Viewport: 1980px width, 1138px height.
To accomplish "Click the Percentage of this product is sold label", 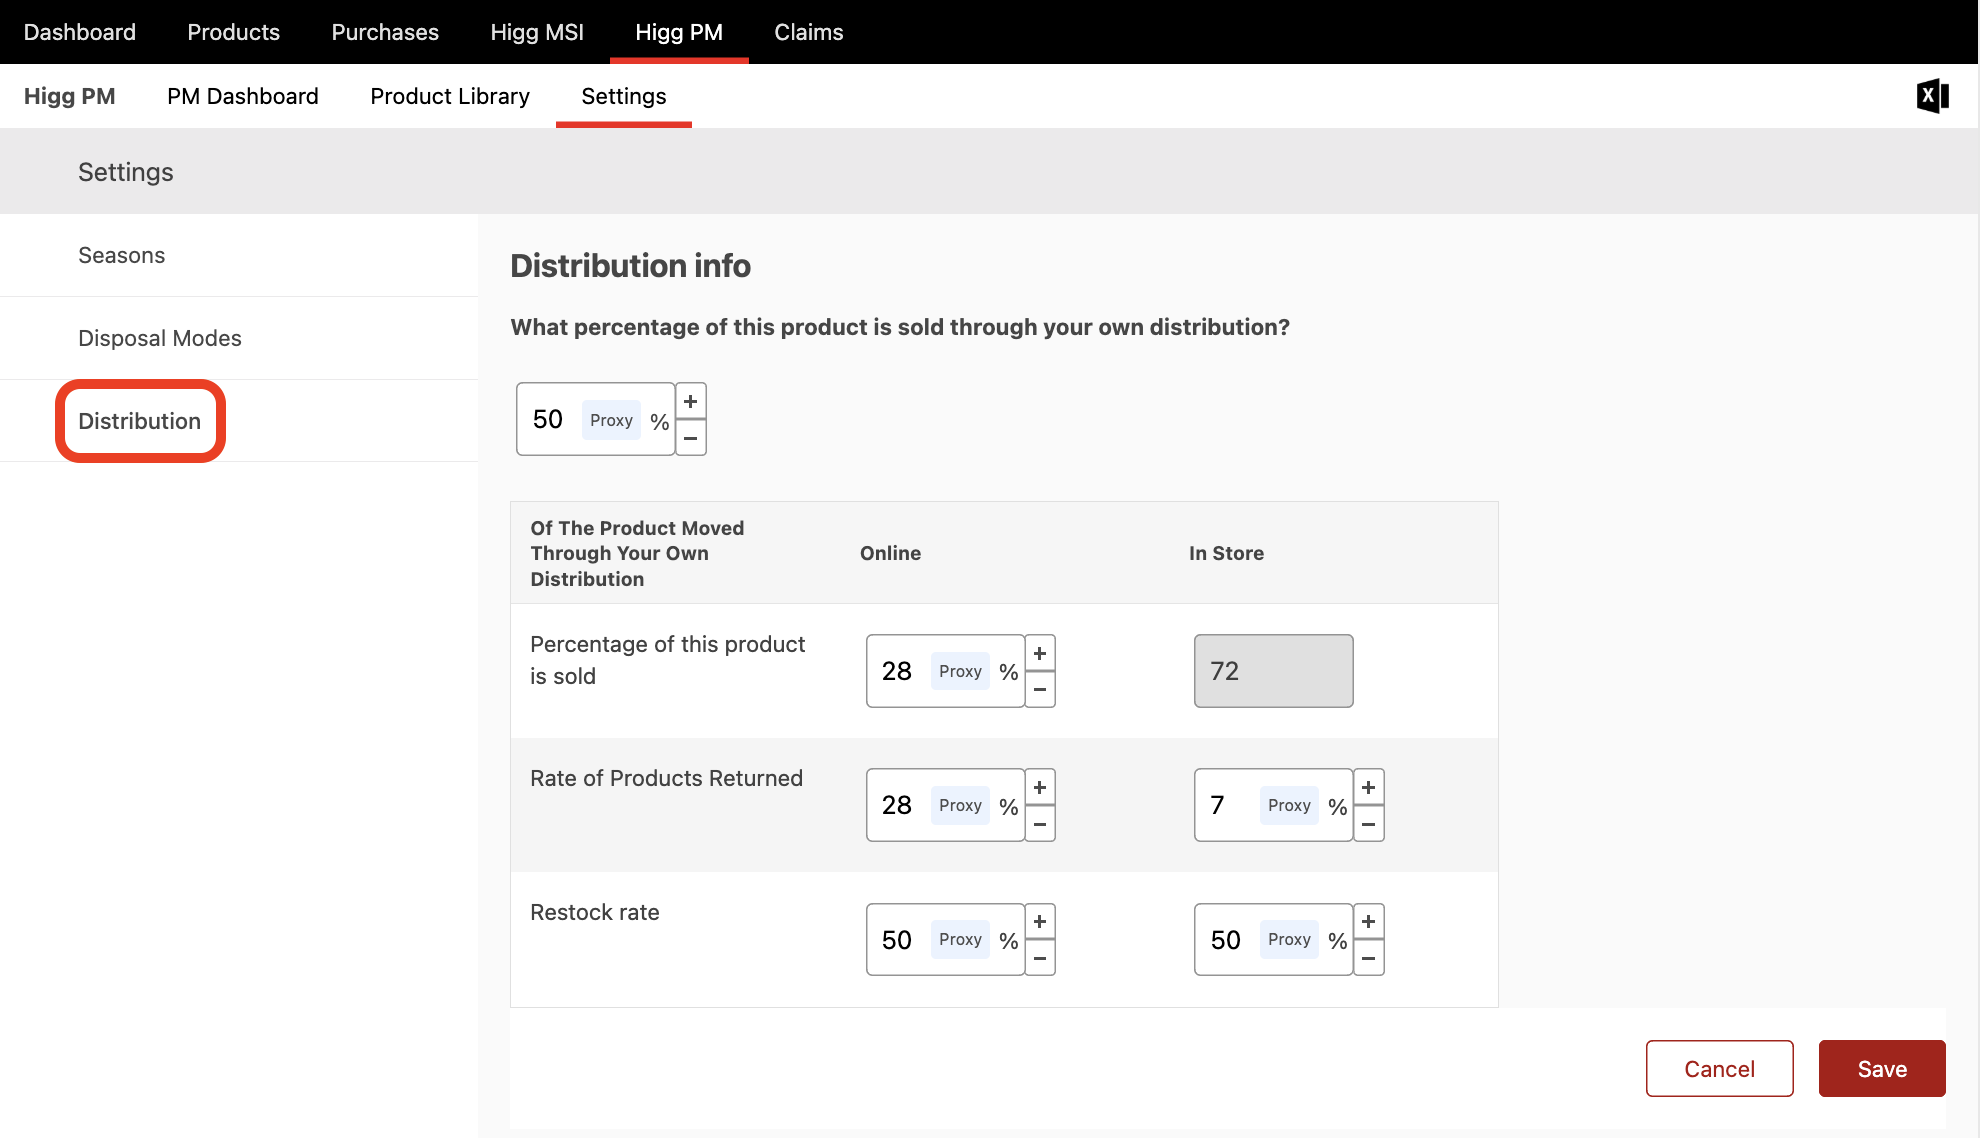I will [668, 660].
